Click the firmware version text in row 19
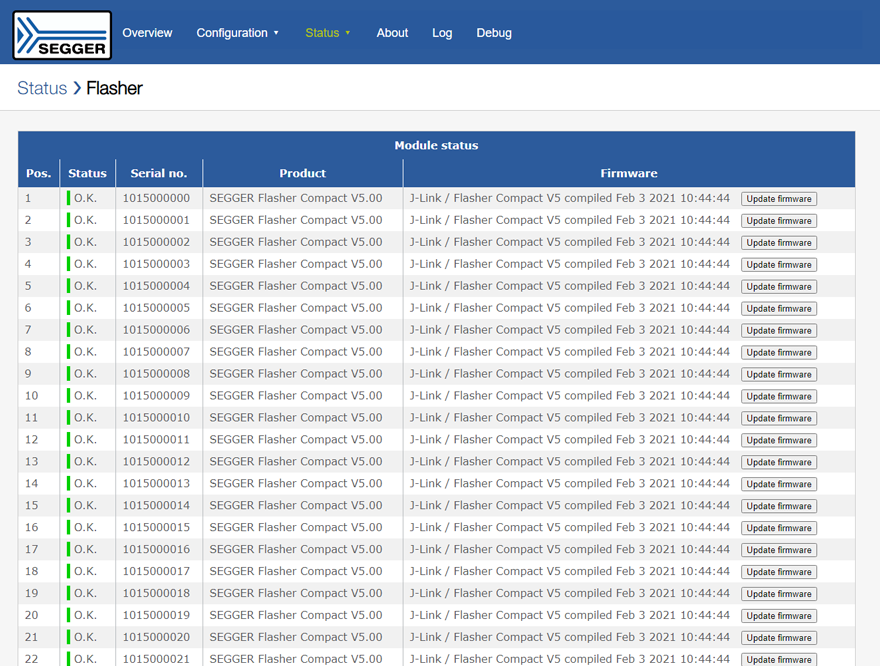The image size is (880, 666). 570,593
